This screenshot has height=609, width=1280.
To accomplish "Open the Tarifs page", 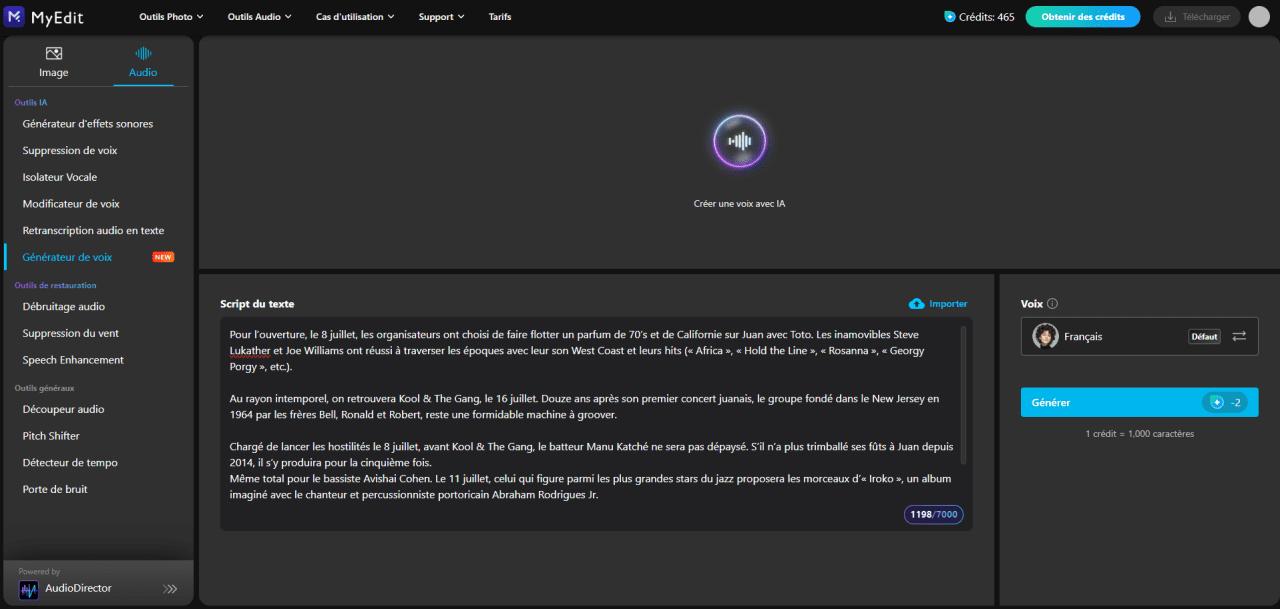I will coord(500,17).
